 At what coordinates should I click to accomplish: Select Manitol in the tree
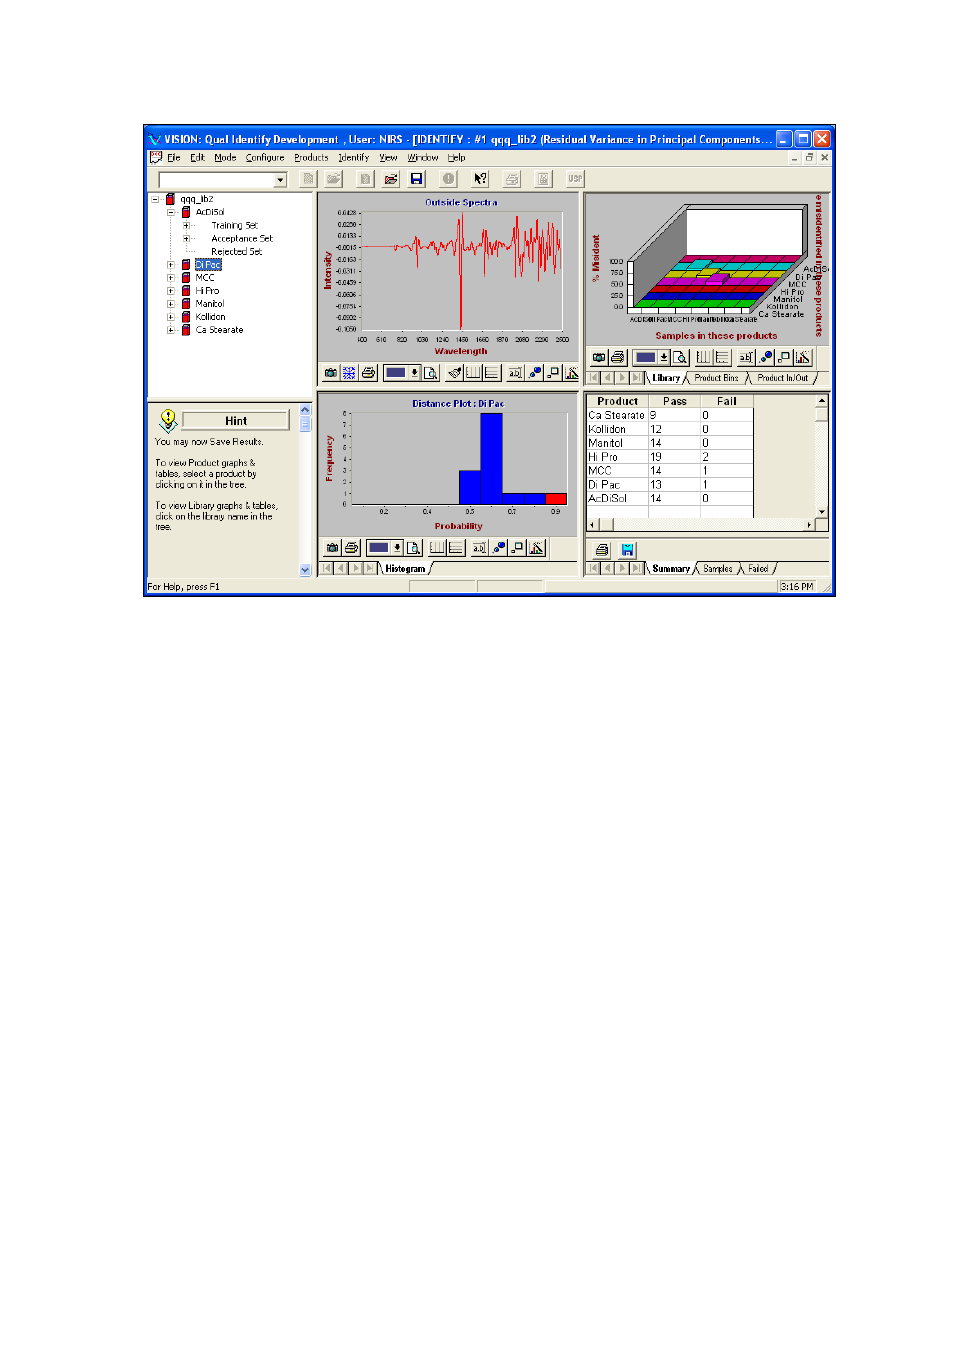pos(209,304)
